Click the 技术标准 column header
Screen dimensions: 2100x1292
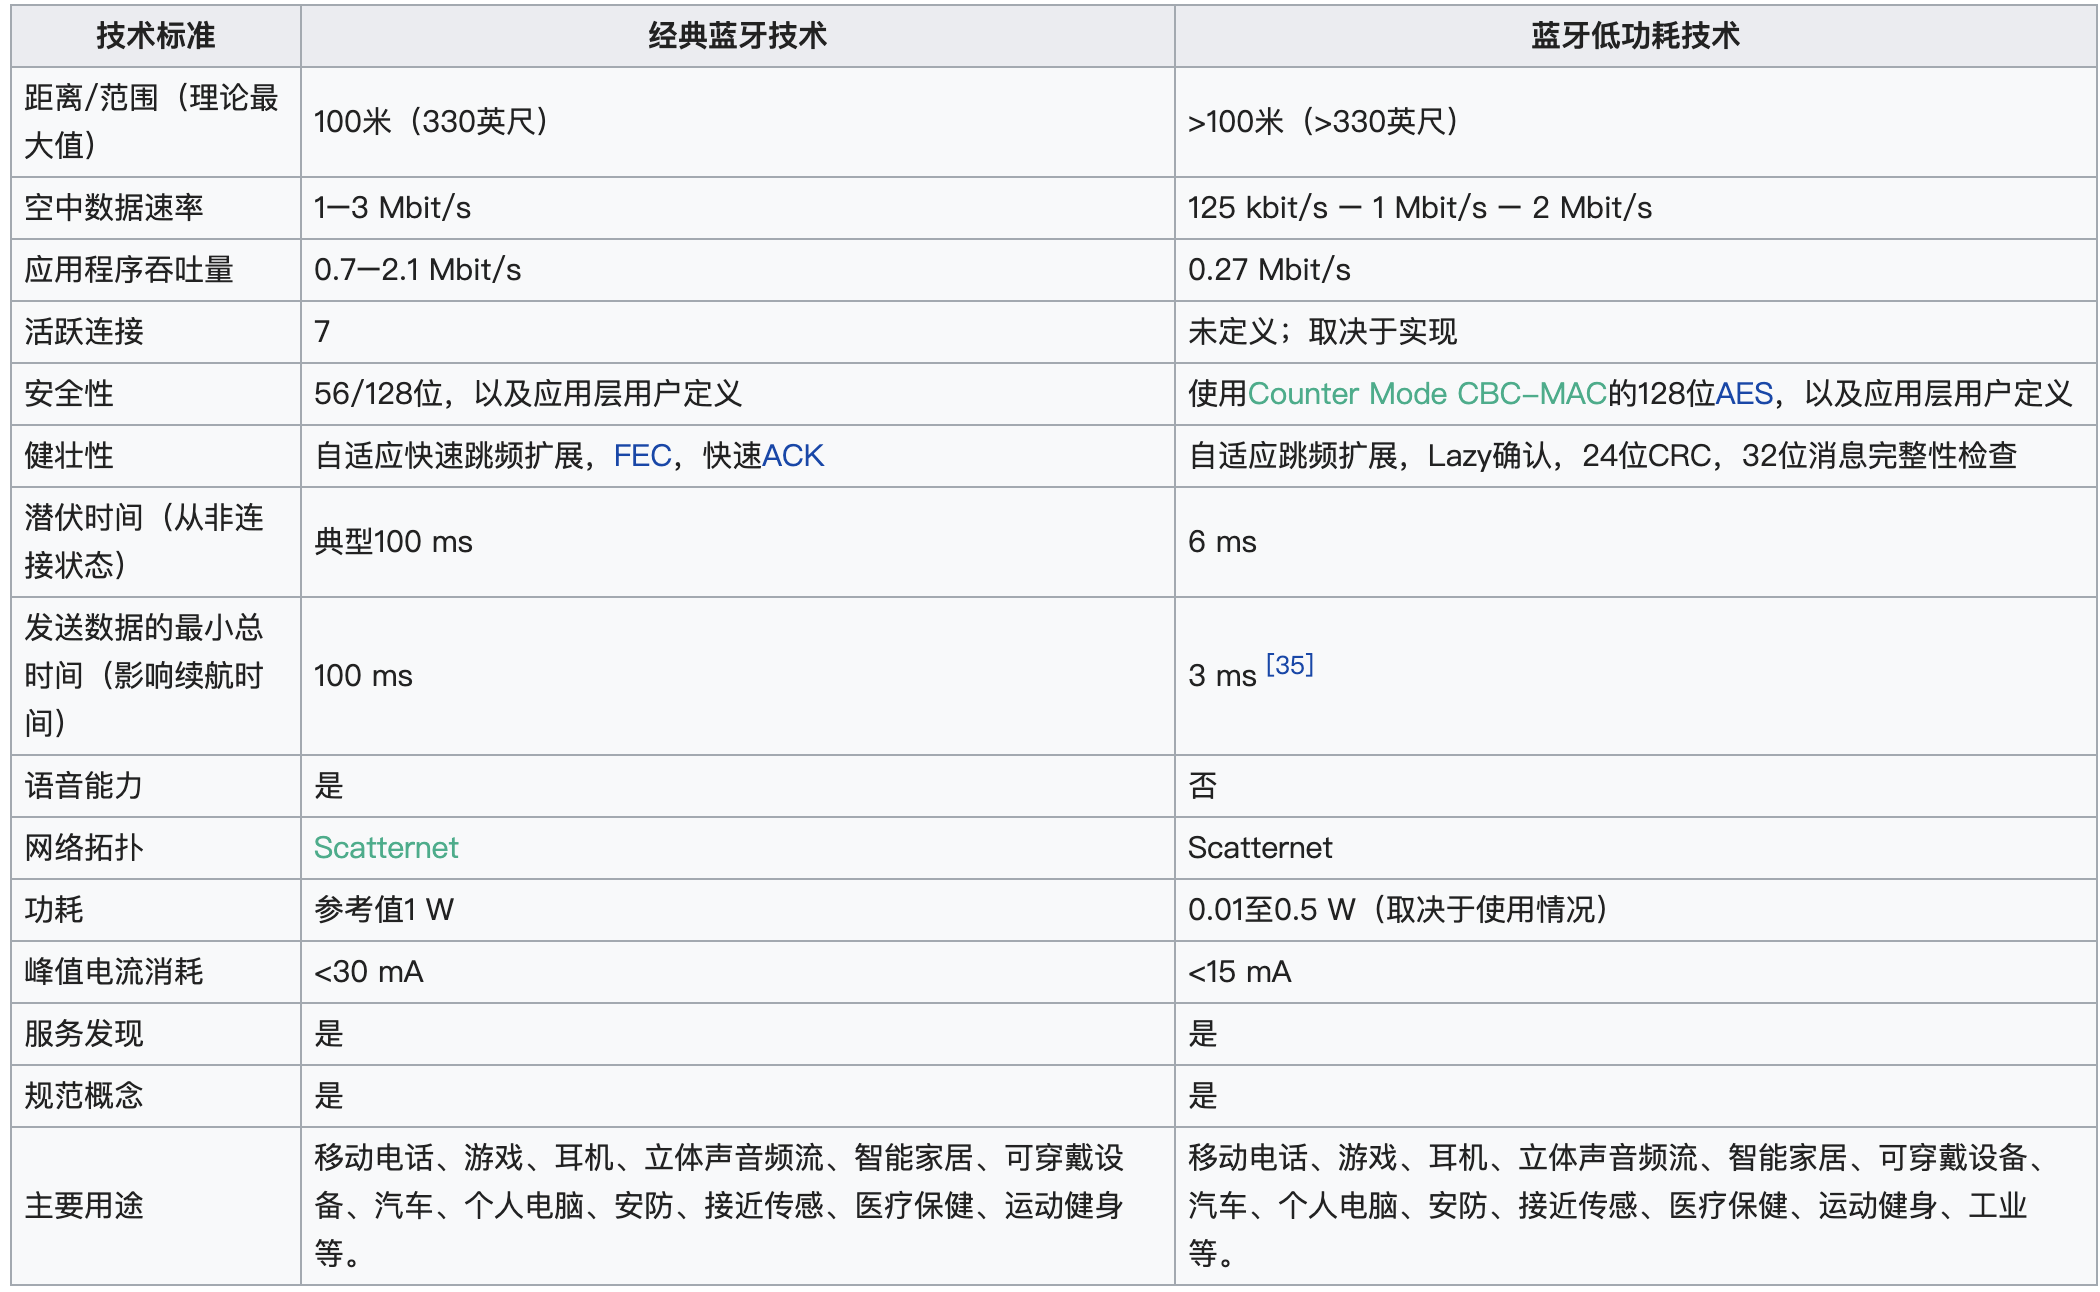pyautogui.click(x=155, y=36)
